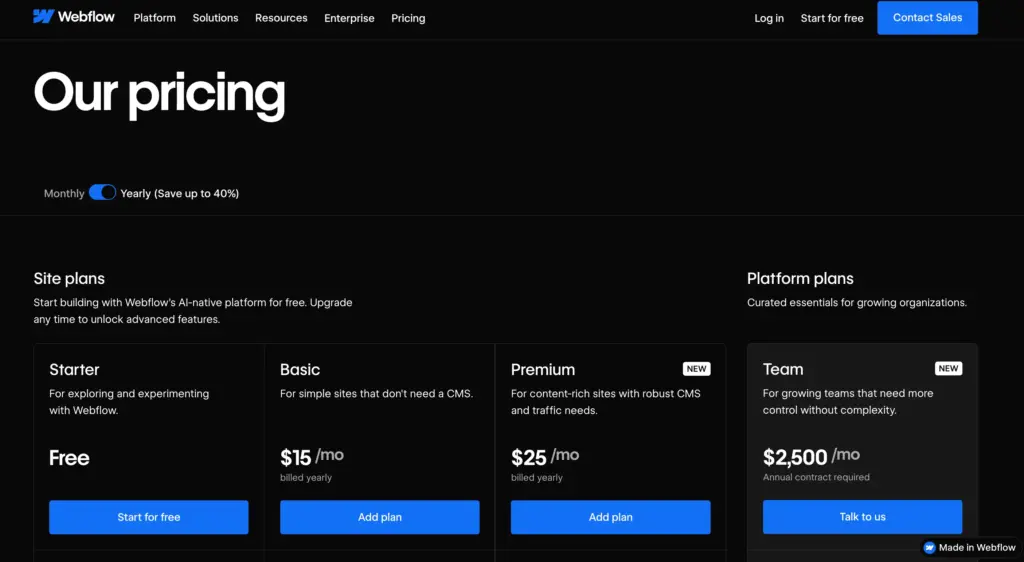Click Add plan under Basic

(x=379, y=517)
